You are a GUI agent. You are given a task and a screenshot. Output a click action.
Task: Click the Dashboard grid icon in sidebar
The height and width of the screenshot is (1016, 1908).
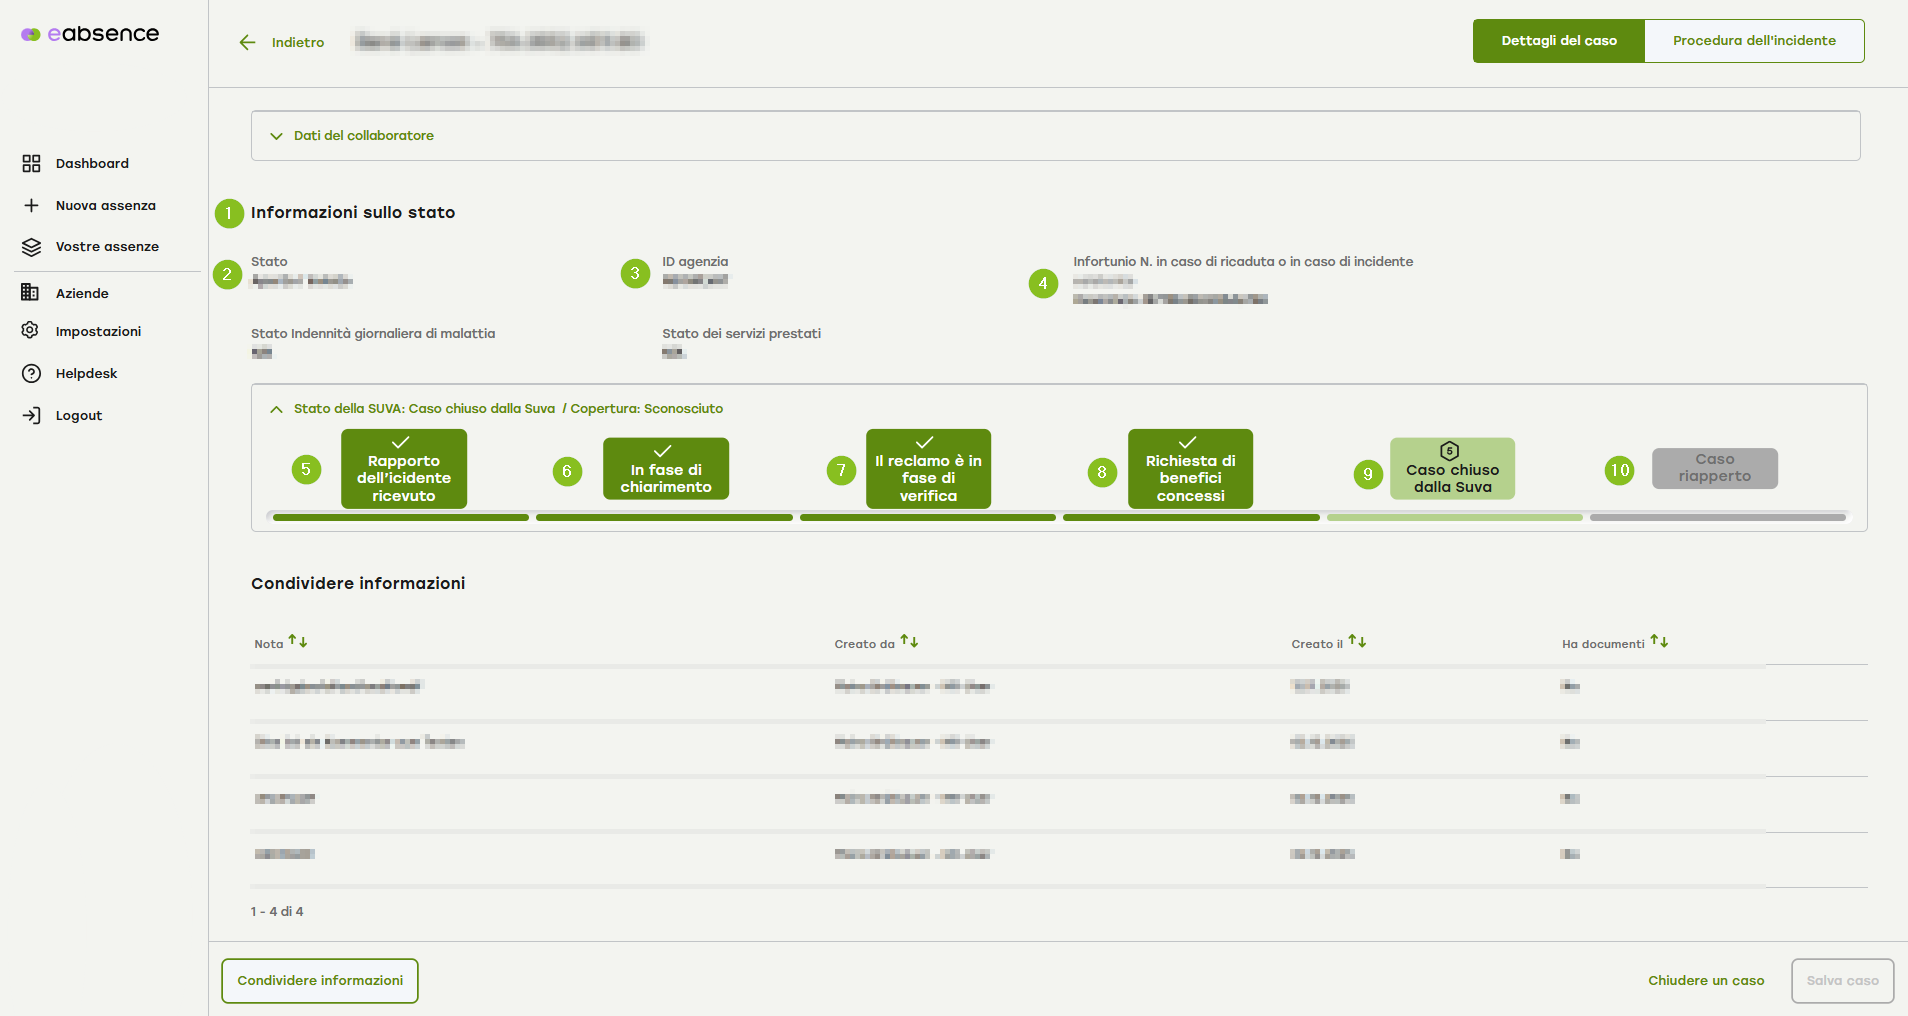(31, 164)
